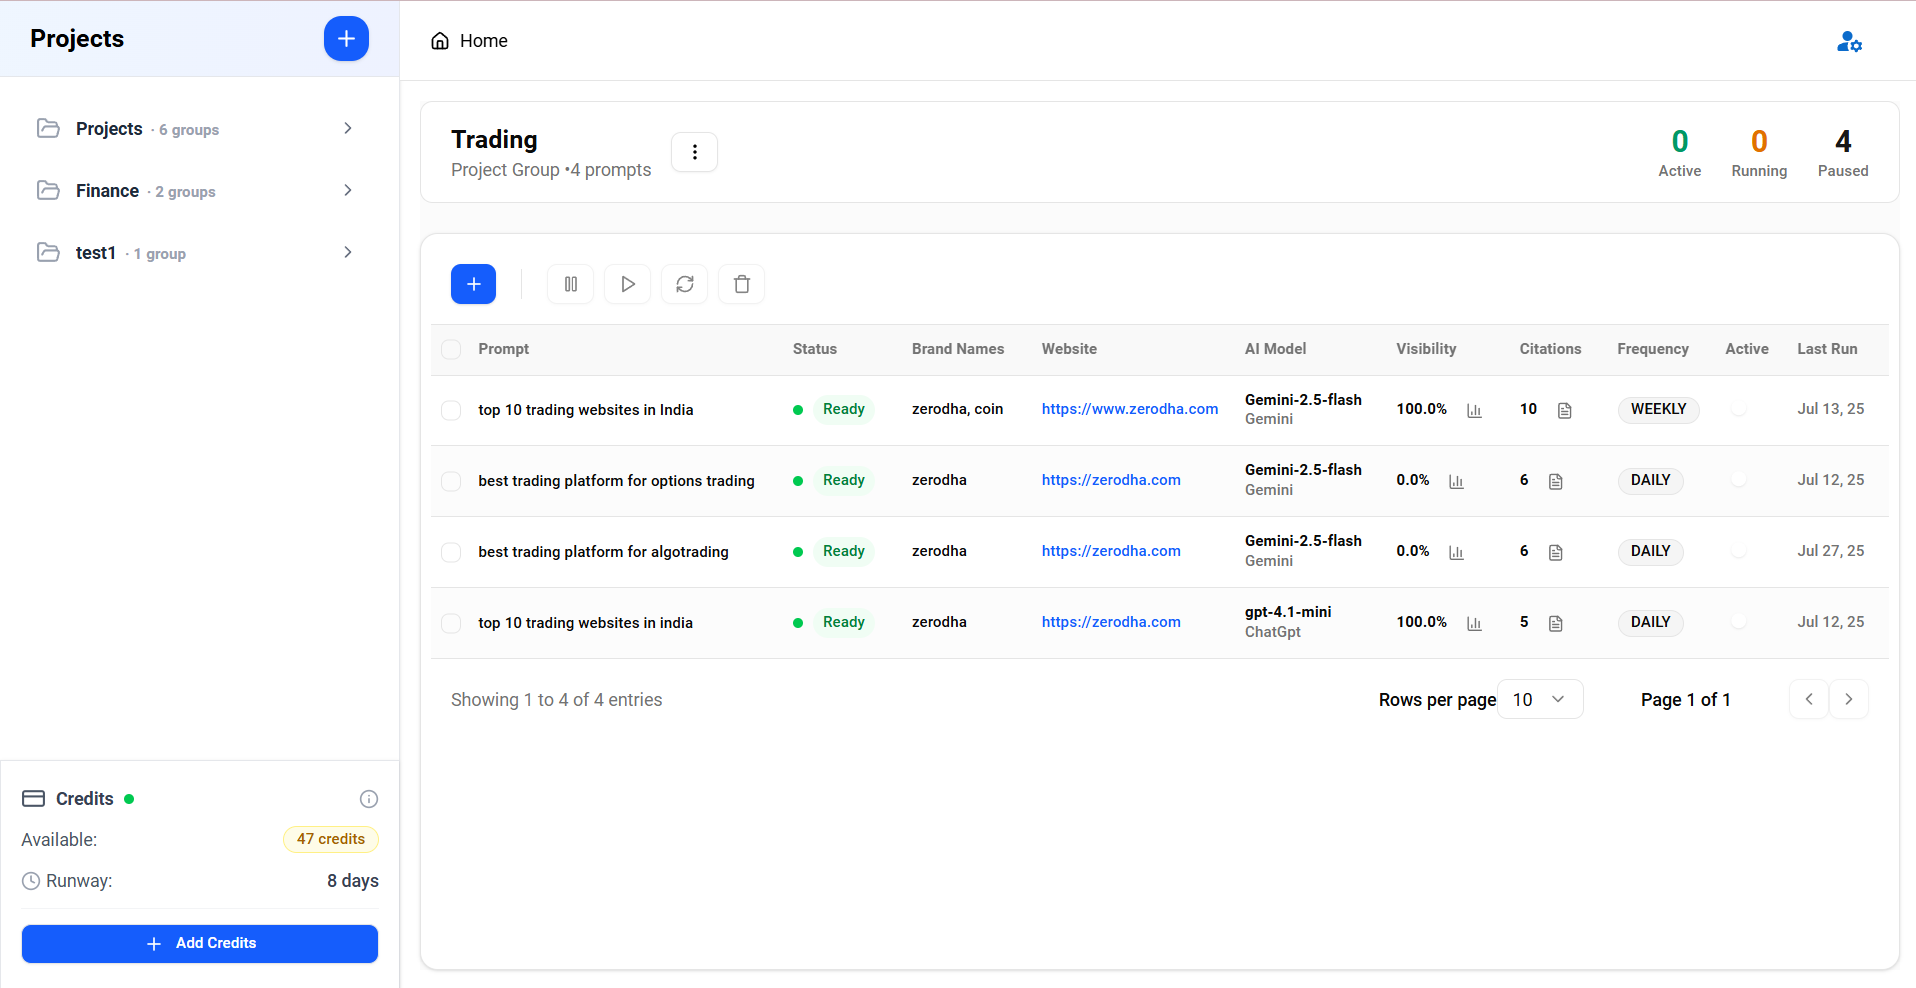
Task: Expand the Projects folder chevron
Action: click(347, 128)
